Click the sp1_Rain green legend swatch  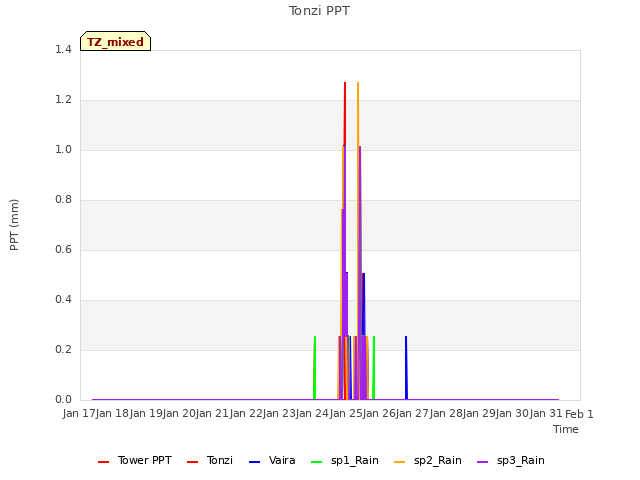tap(316, 462)
